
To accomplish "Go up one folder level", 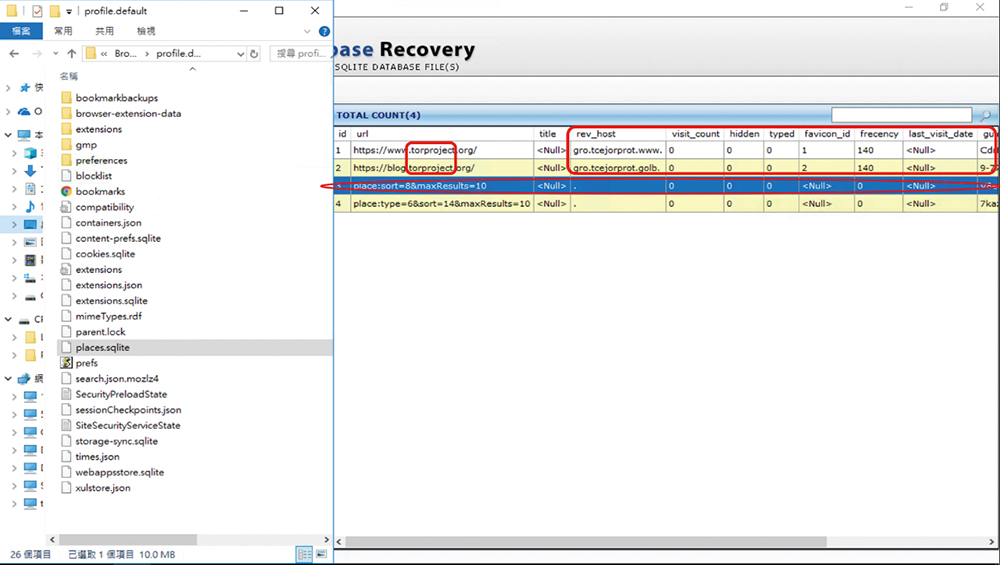I will click(x=71, y=54).
